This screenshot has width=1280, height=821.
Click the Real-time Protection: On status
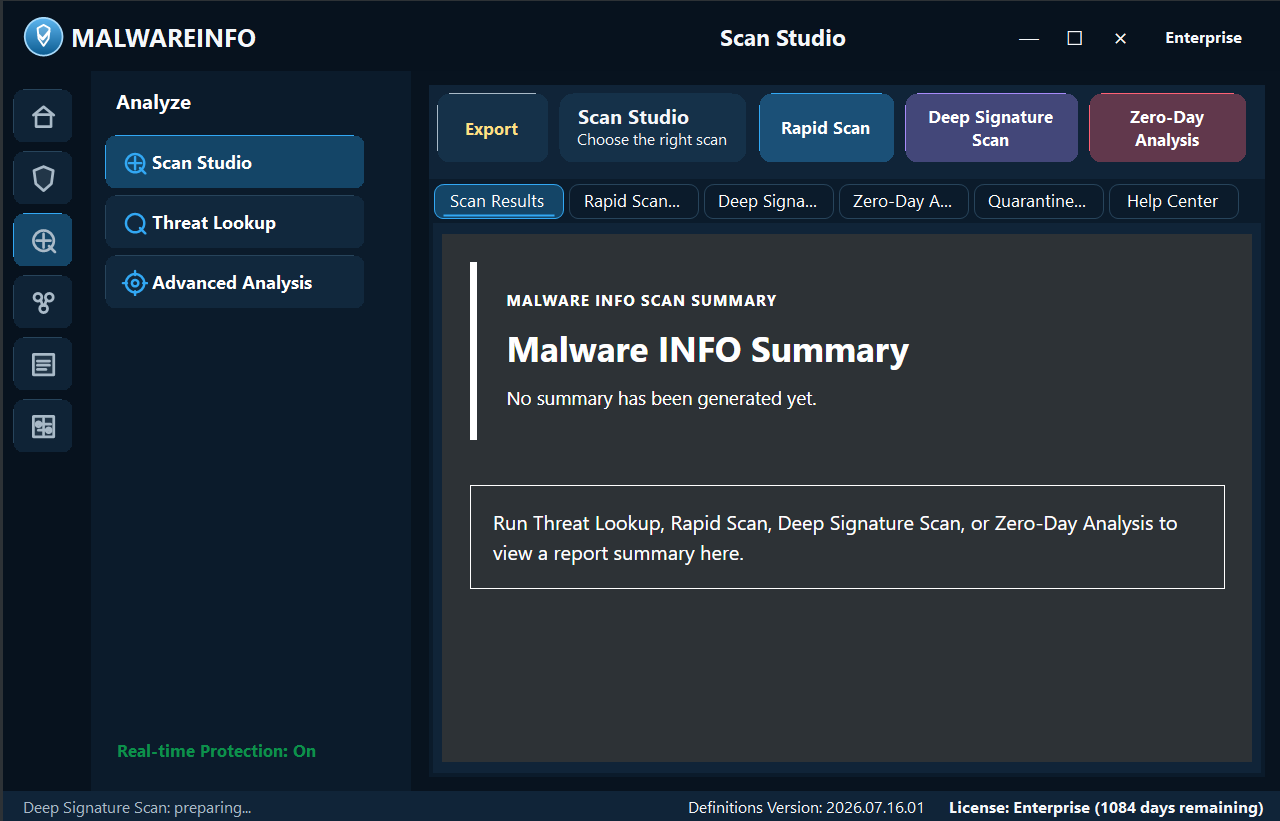click(x=216, y=751)
